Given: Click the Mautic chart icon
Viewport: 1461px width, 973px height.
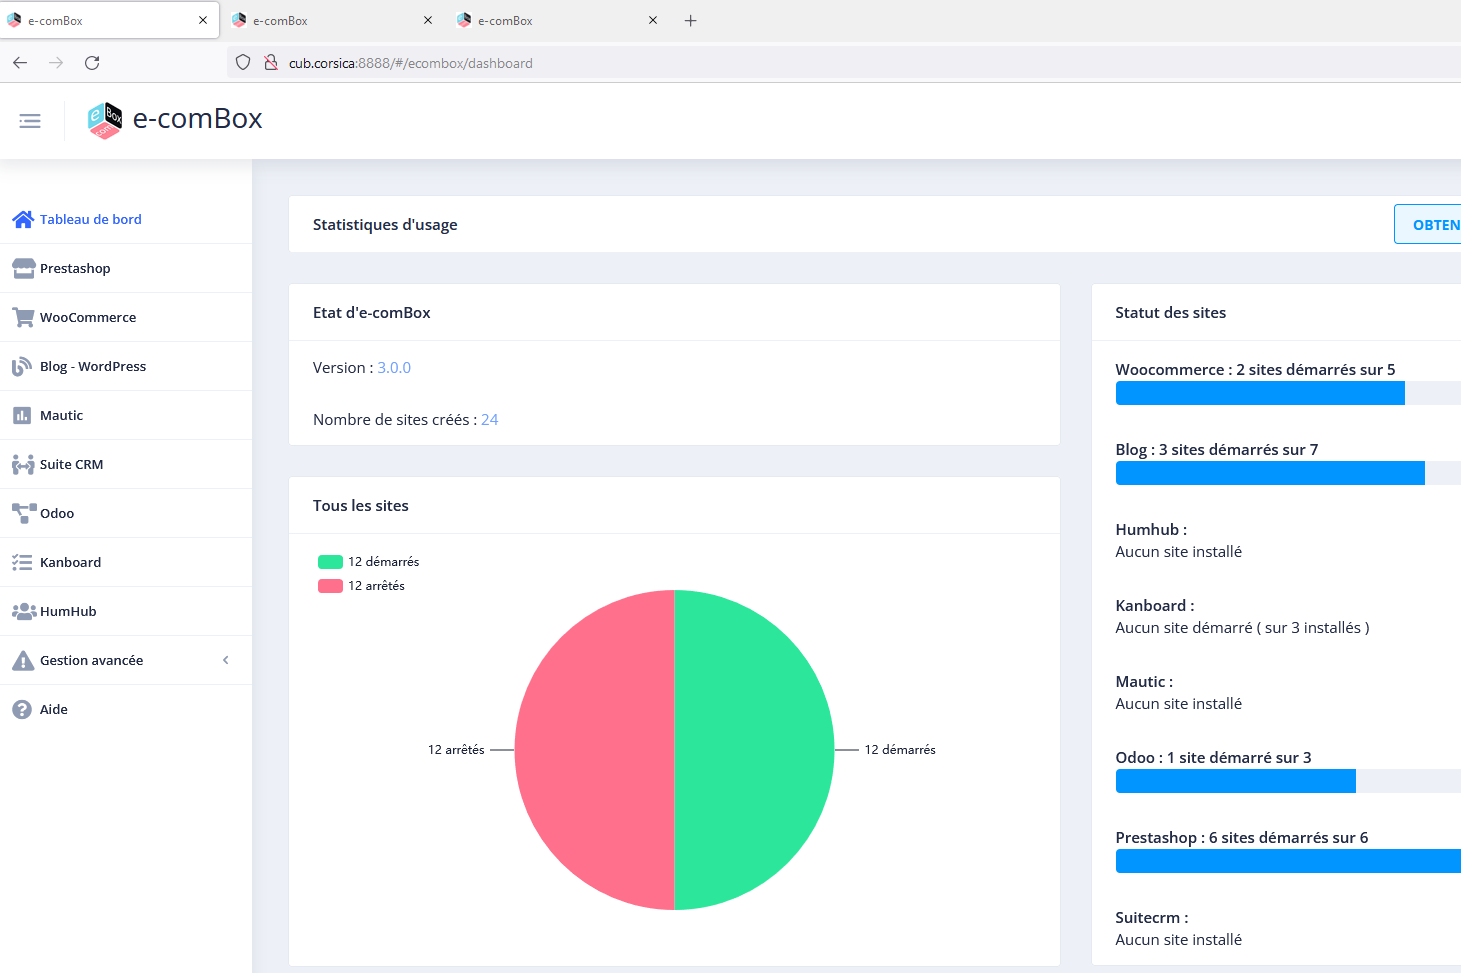Looking at the screenshot, I should coord(22,415).
